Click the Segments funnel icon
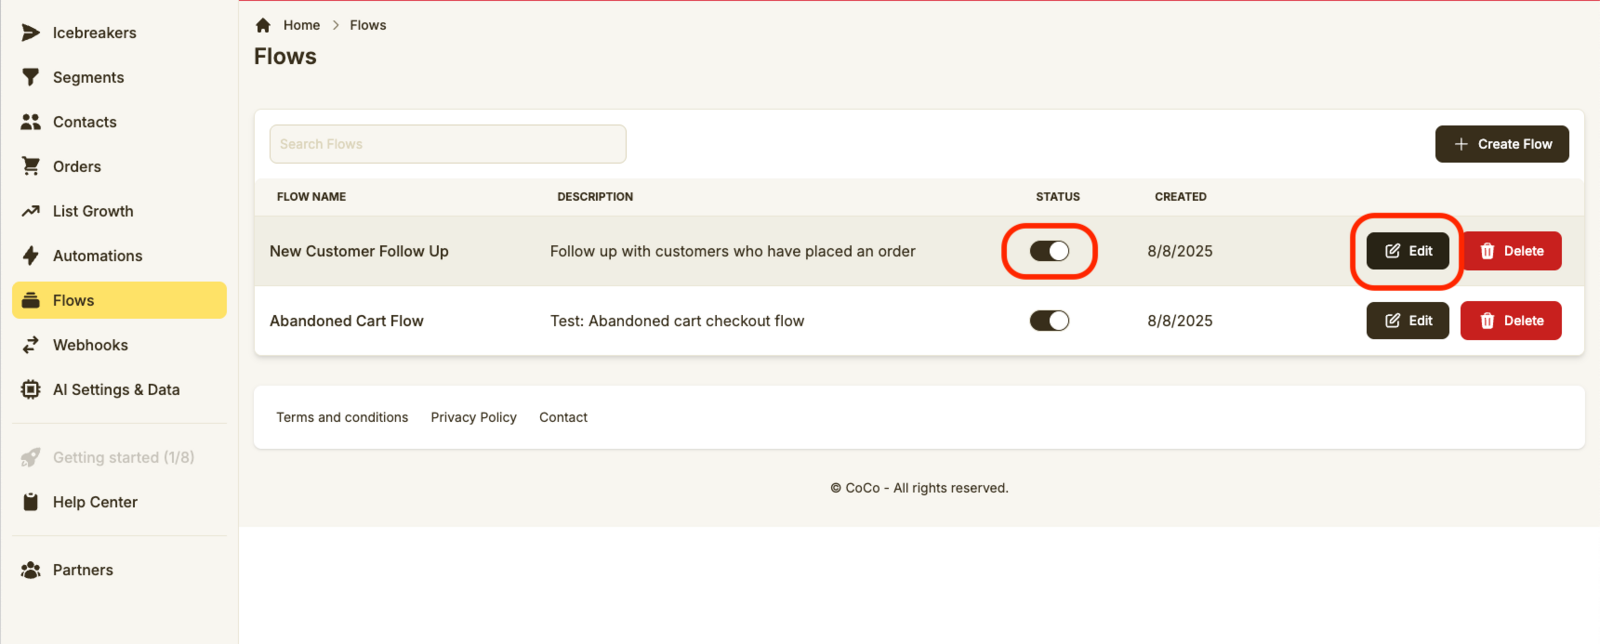The image size is (1600, 644). pos(31,77)
